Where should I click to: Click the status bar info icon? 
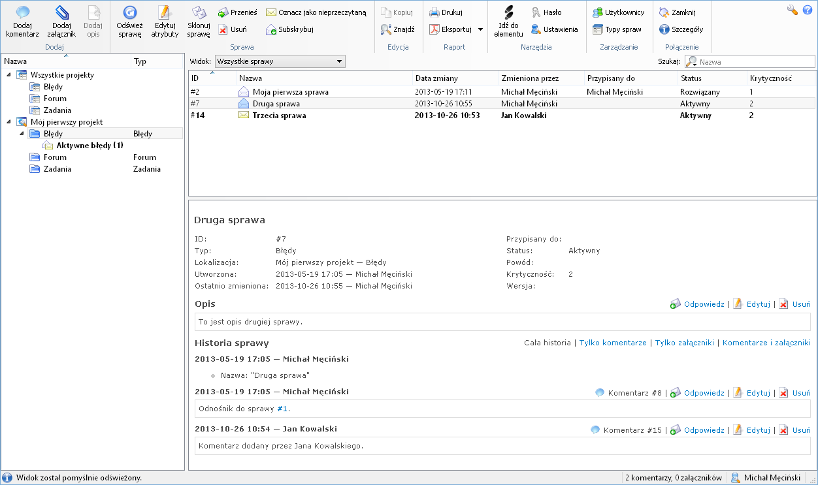click(x=7, y=478)
